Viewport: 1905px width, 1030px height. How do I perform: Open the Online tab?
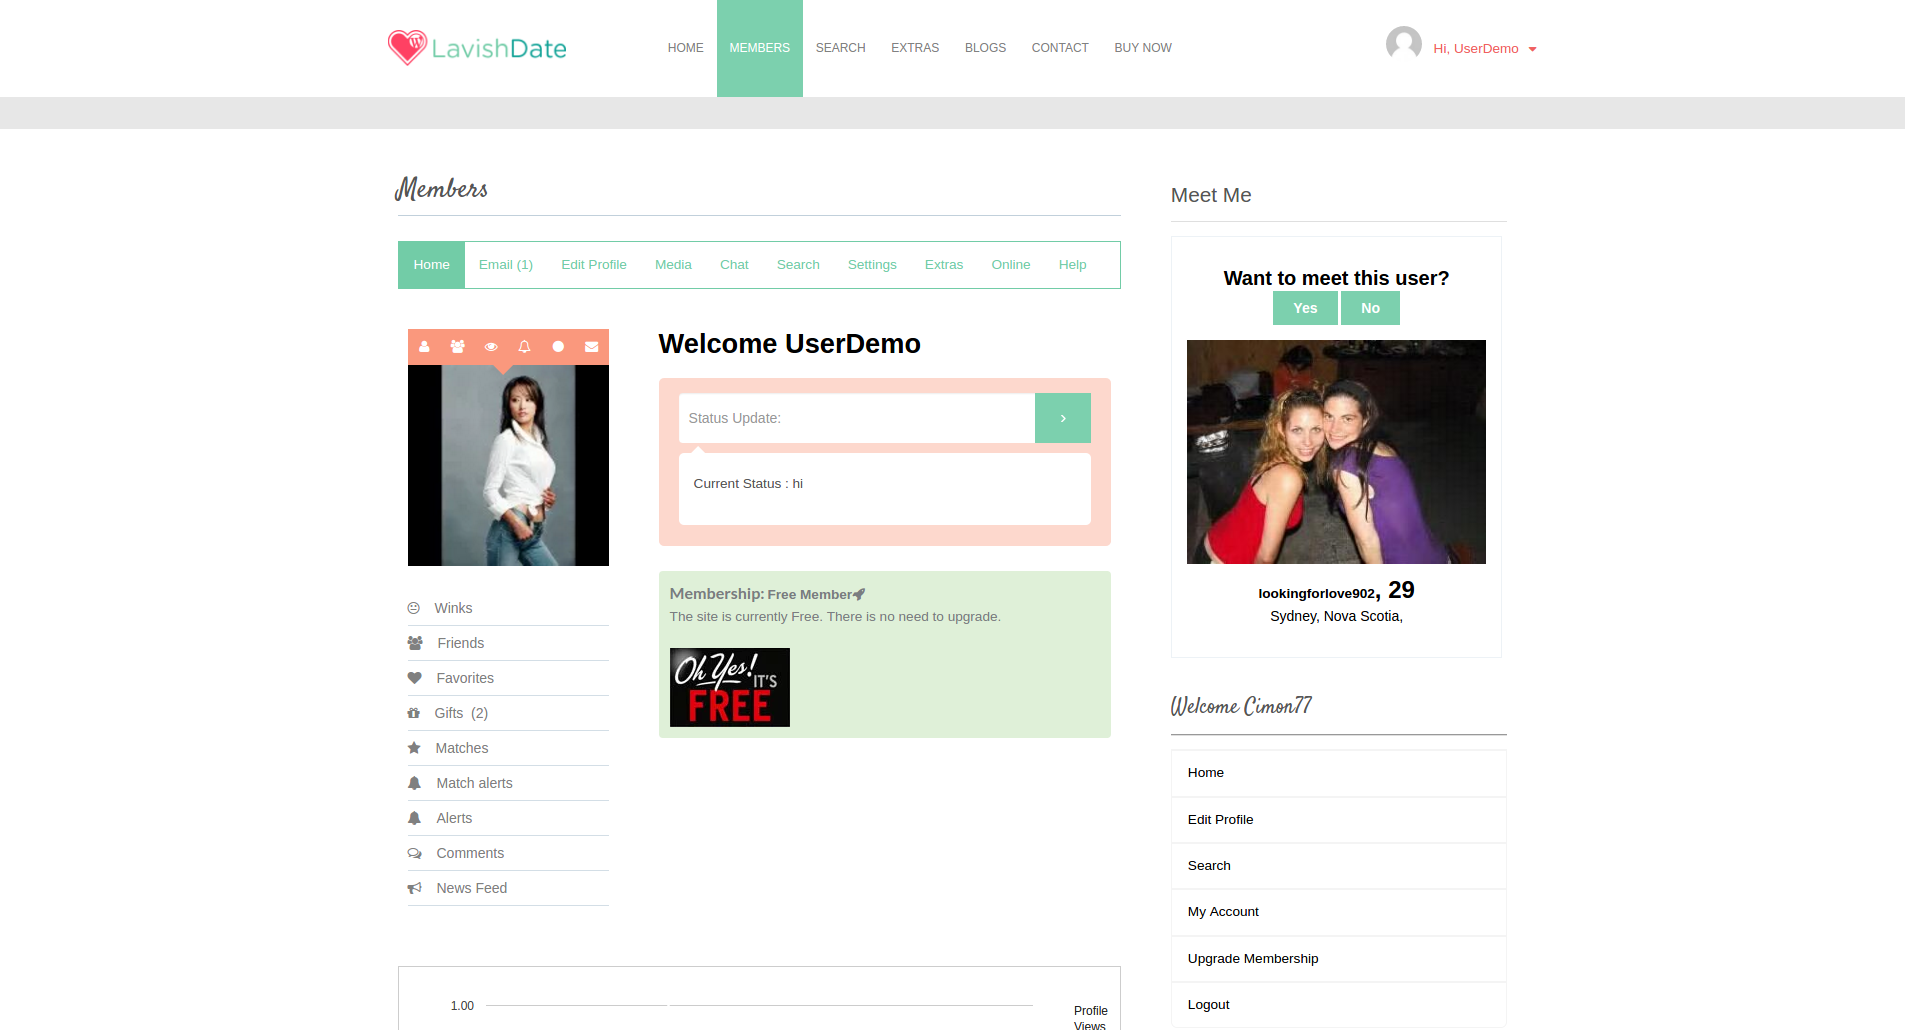point(1011,265)
